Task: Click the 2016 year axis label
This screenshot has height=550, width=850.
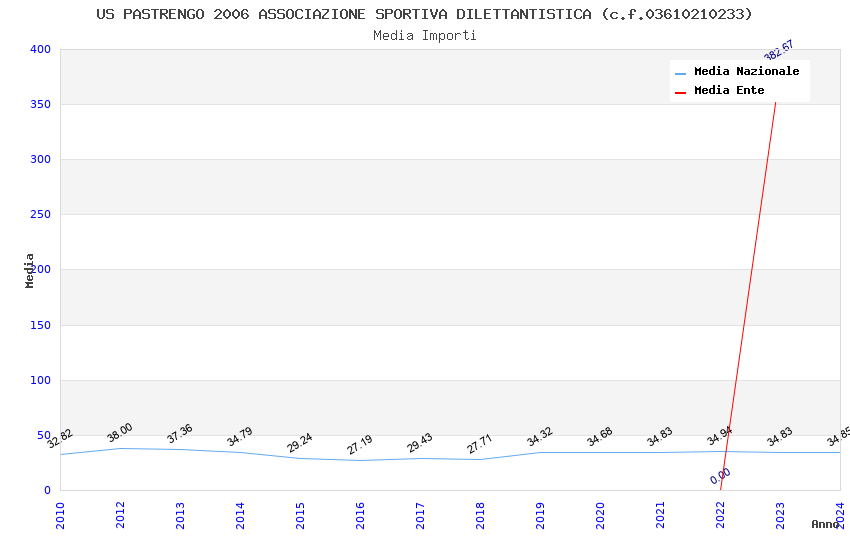Action: point(360,515)
